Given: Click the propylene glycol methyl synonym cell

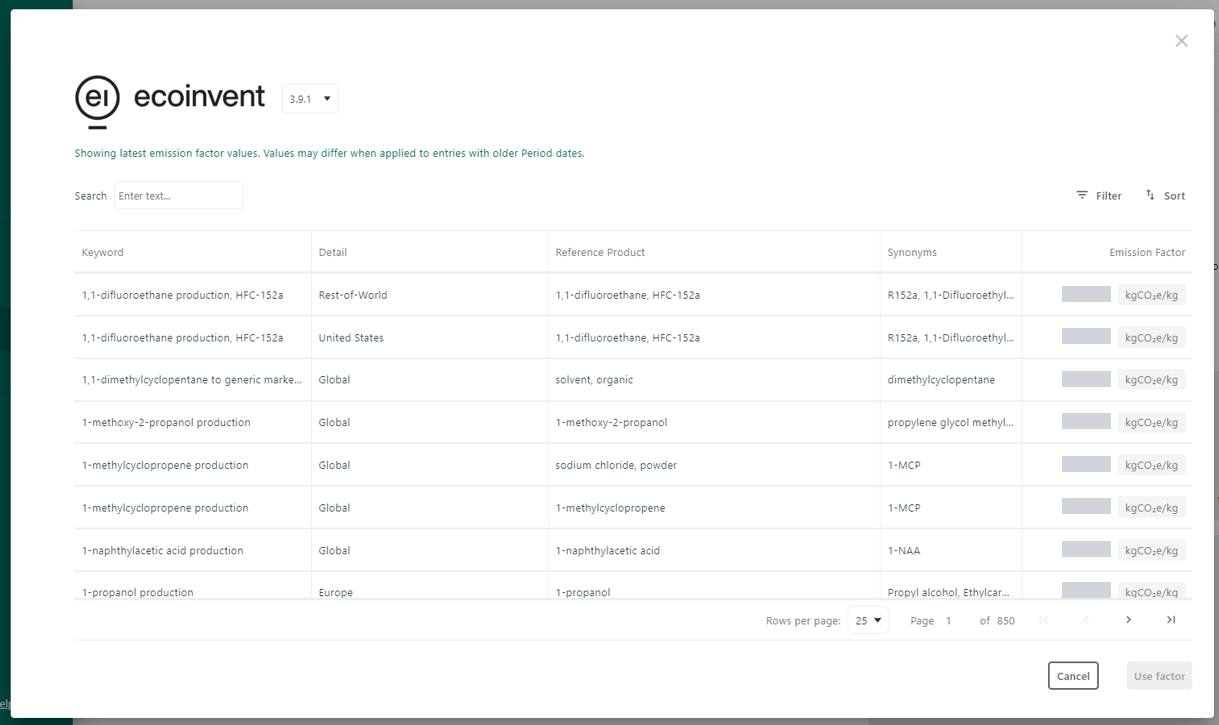Looking at the screenshot, I should pyautogui.click(x=951, y=423).
